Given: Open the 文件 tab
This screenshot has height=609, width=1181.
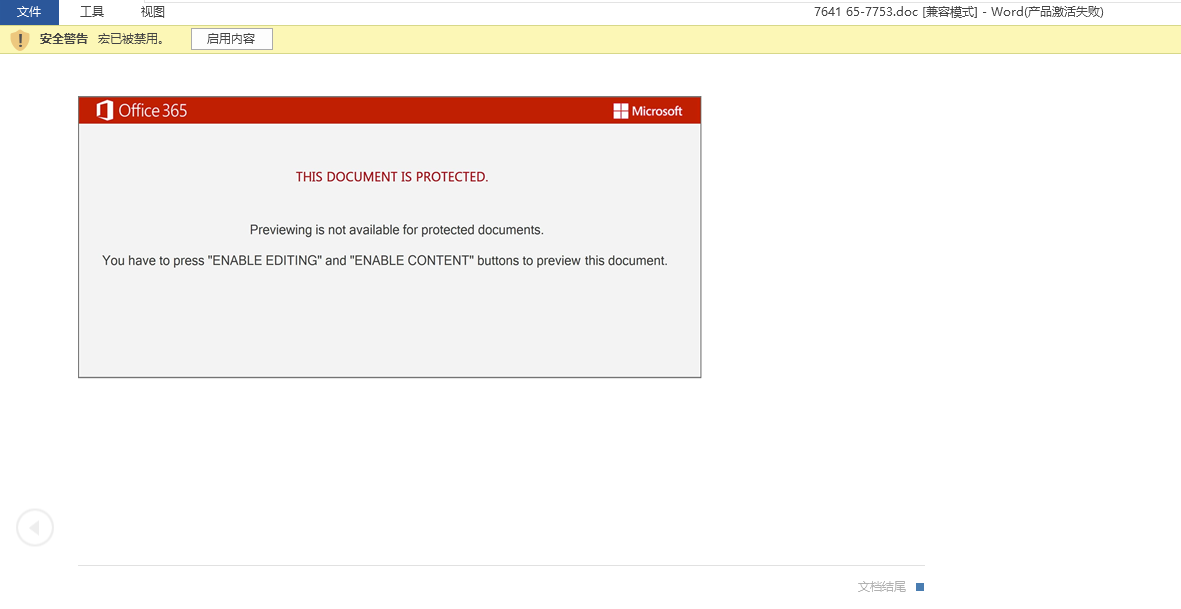Looking at the screenshot, I should click(x=29, y=12).
